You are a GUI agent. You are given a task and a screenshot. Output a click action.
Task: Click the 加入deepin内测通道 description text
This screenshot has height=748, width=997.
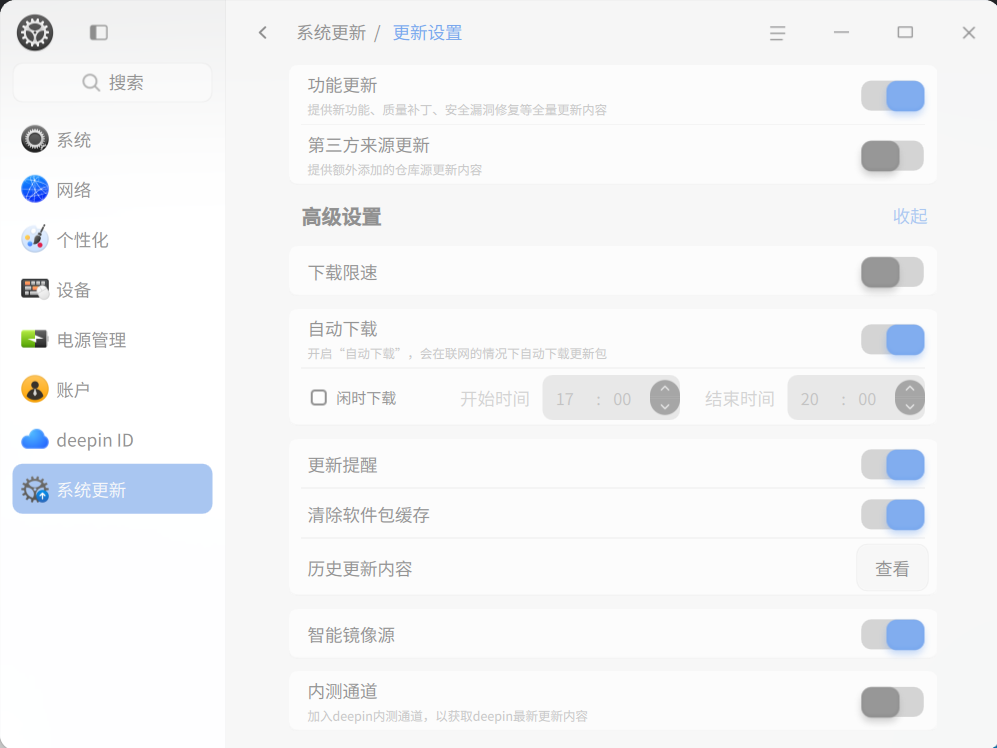click(448, 716)
